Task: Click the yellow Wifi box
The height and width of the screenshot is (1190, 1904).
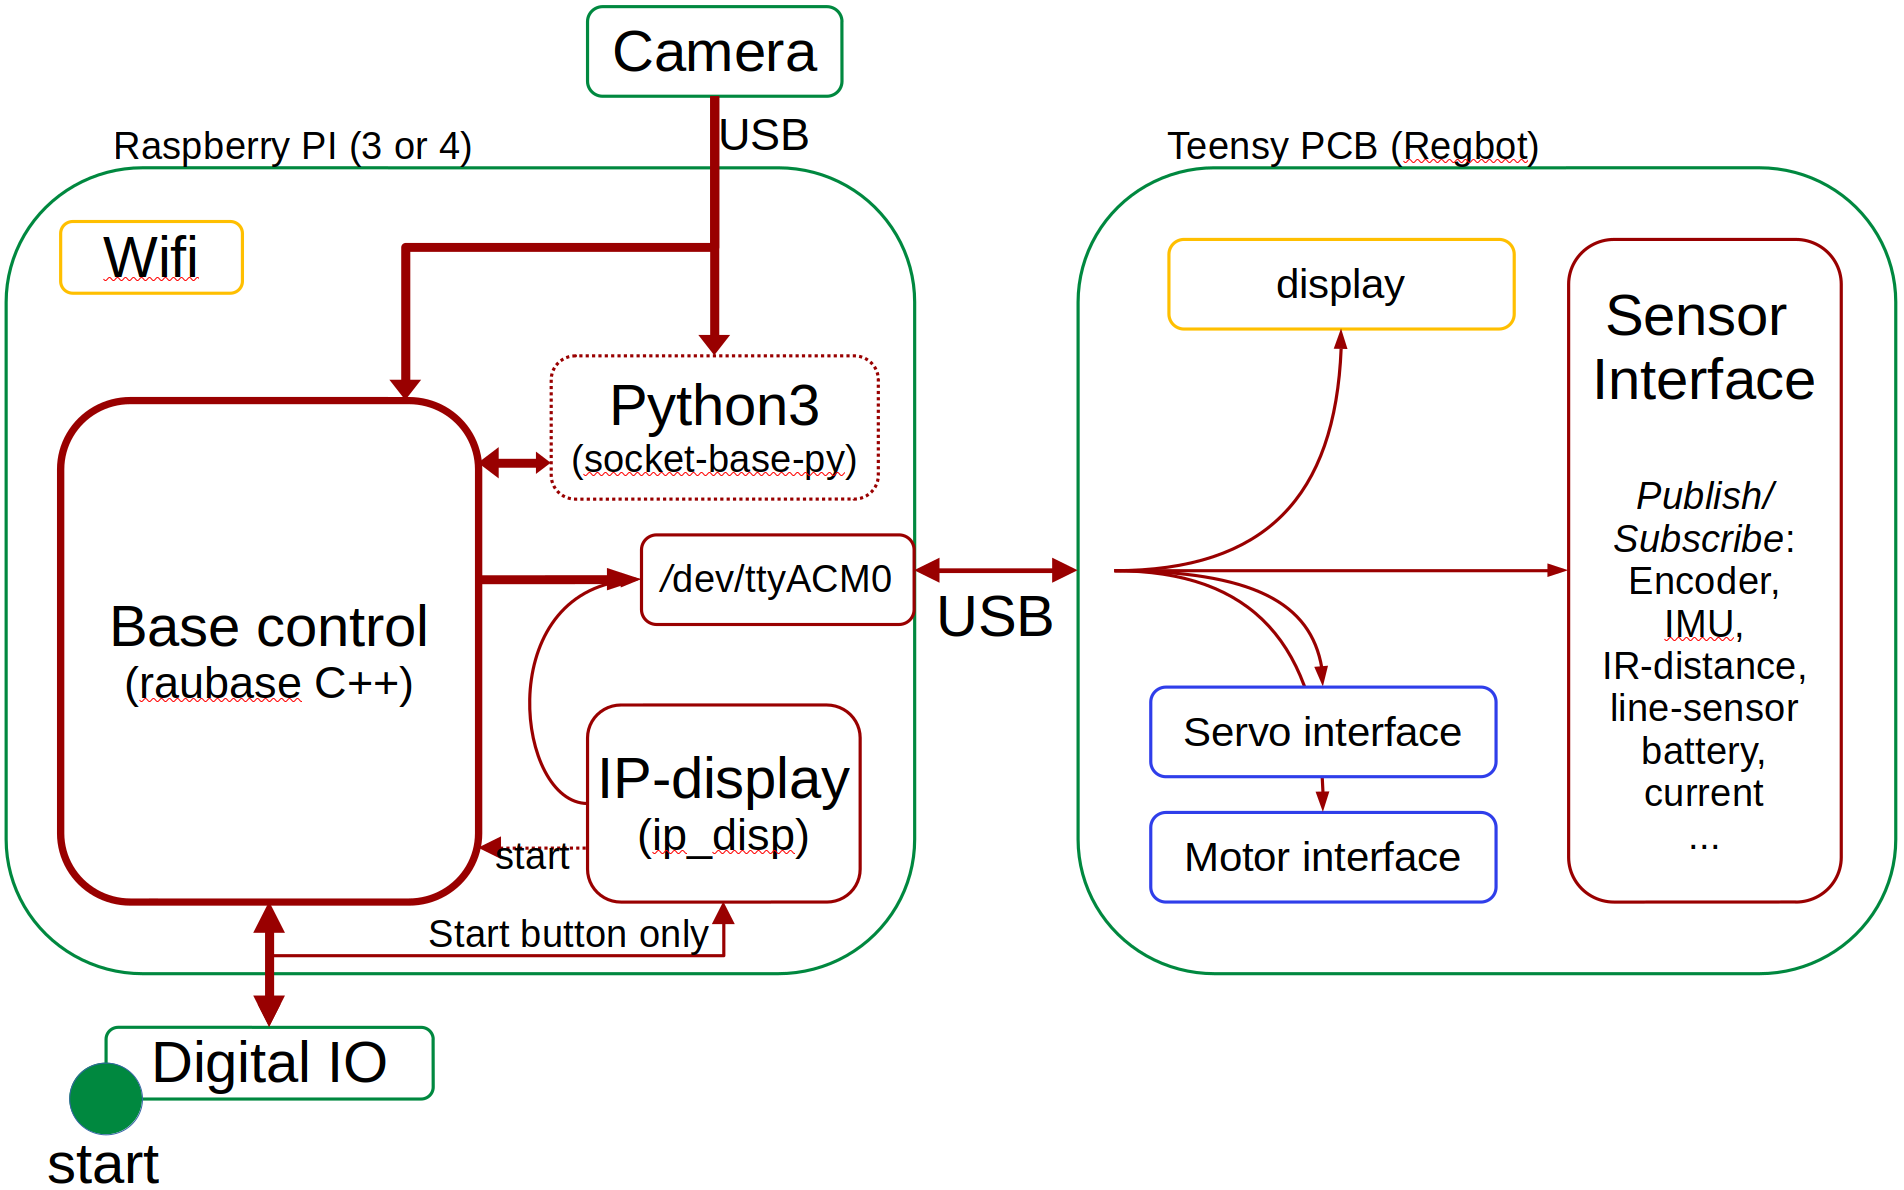Action: click(151, 258)
